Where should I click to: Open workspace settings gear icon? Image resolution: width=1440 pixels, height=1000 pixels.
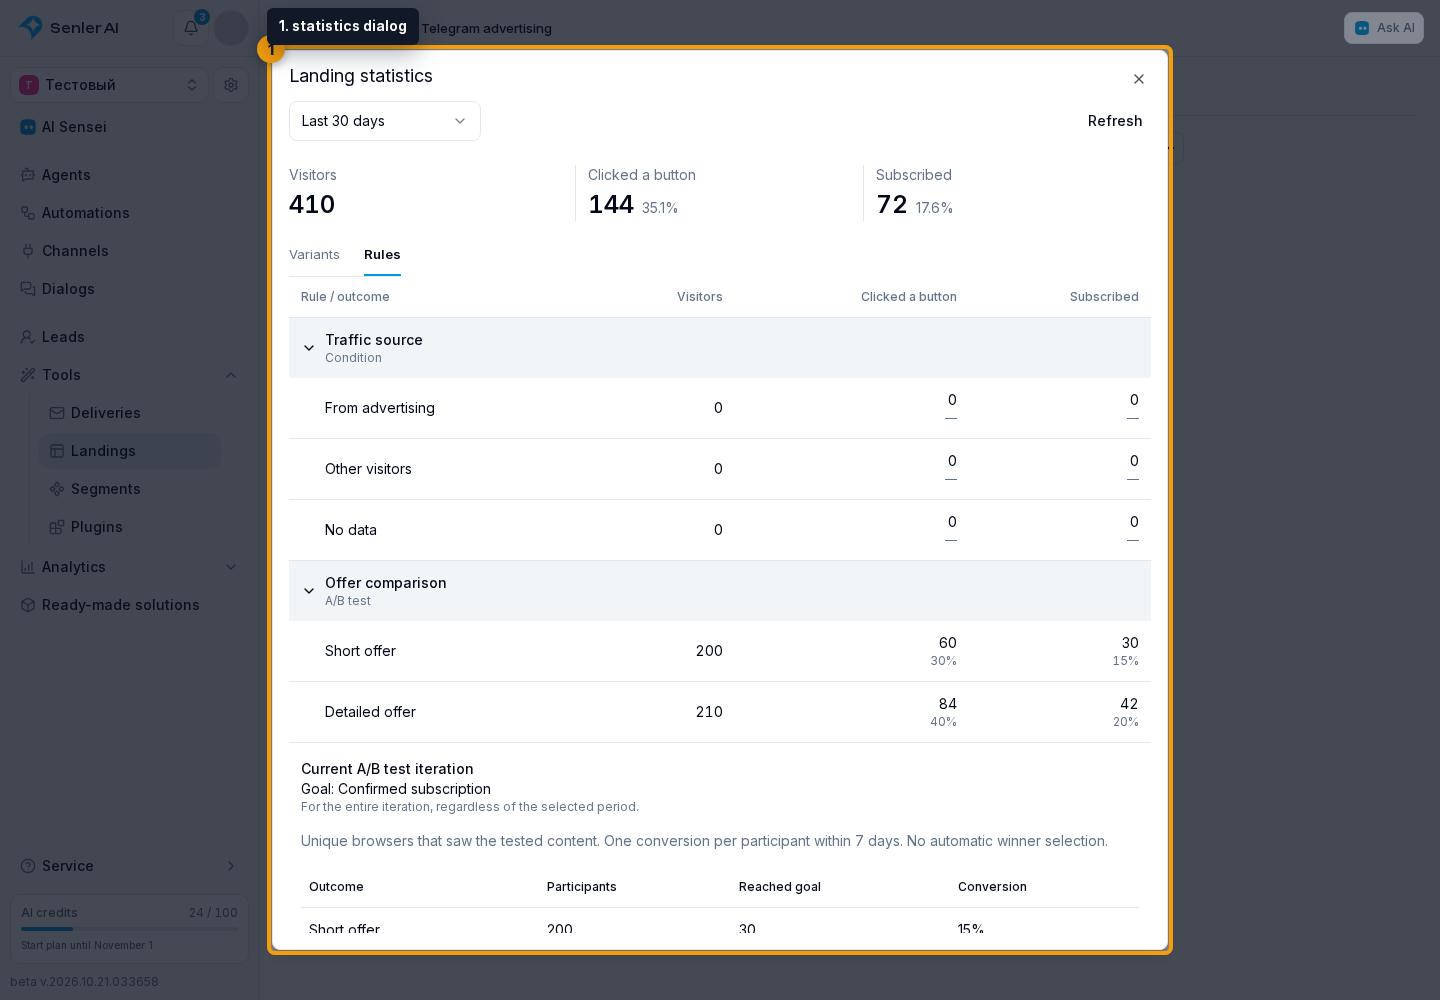point(231,85)
